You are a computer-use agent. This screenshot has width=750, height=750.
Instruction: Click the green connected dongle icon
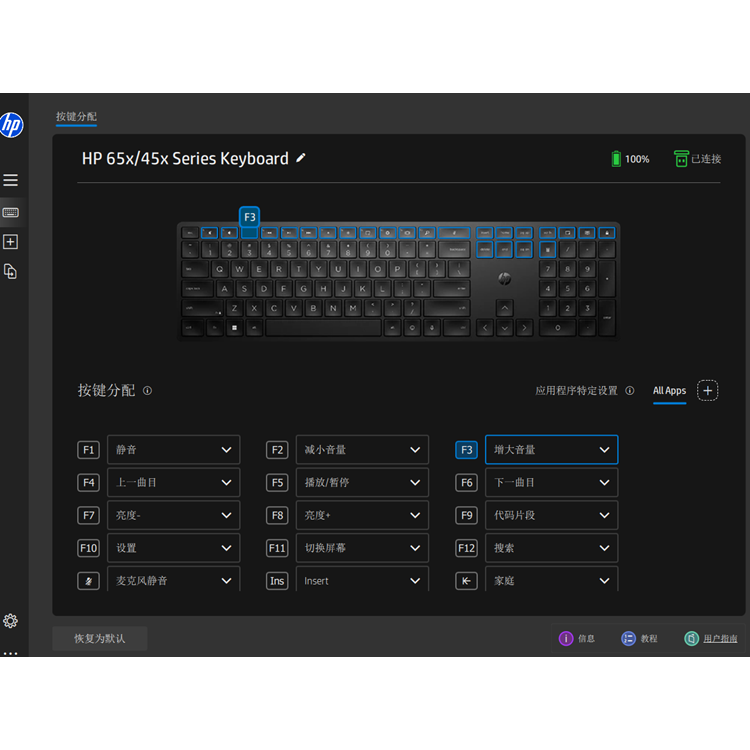(x=681, y=158)
